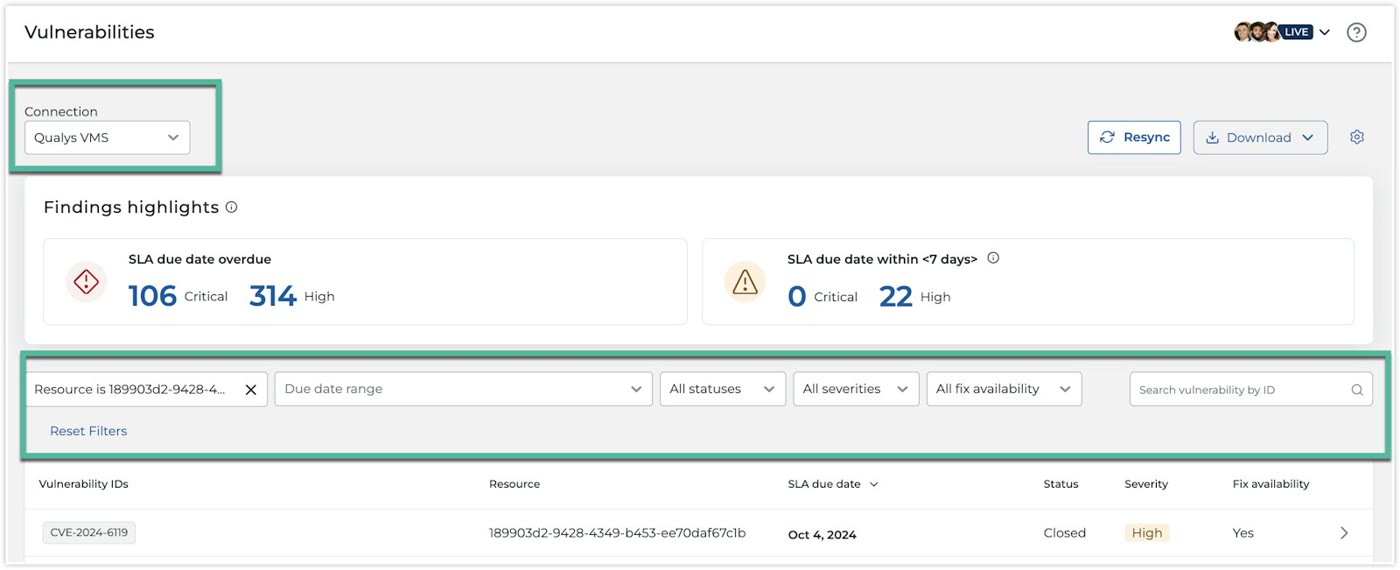The height and width of the screenshot is (570, 1400).
Task: Click the red overdue alert diamond icon
Action: pyautogui.click(x=87, y=282)
